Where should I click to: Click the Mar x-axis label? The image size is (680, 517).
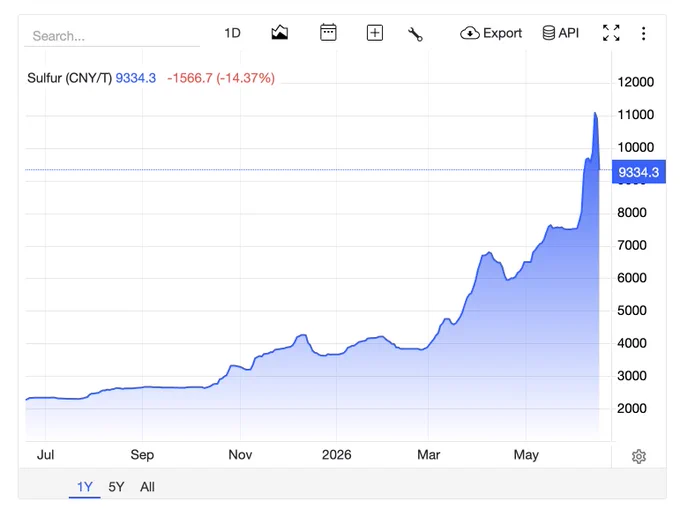[x=428, y=455]
